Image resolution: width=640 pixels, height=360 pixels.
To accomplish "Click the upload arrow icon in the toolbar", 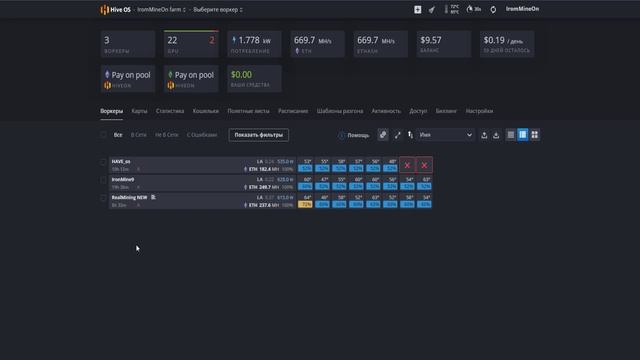I will tap(484, 135).
